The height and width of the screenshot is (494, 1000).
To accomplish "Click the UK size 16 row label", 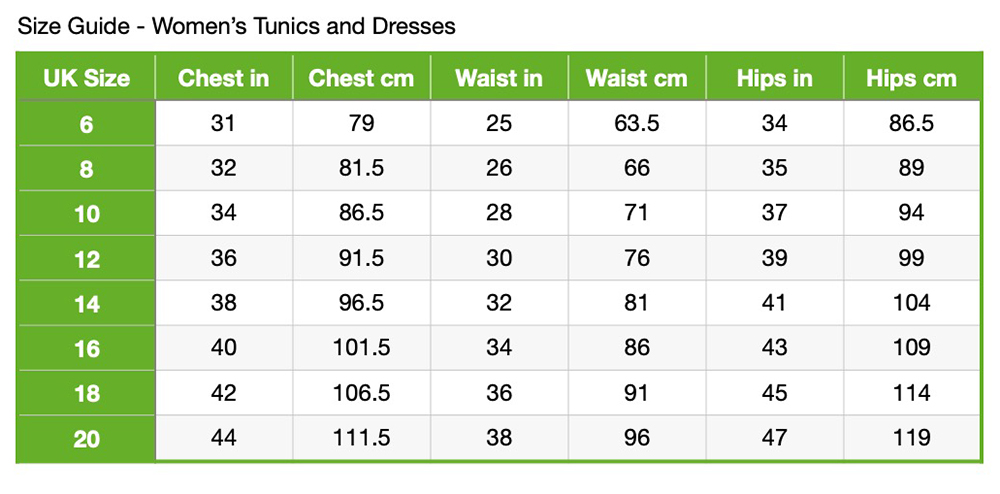I will [x=87, y=348].
